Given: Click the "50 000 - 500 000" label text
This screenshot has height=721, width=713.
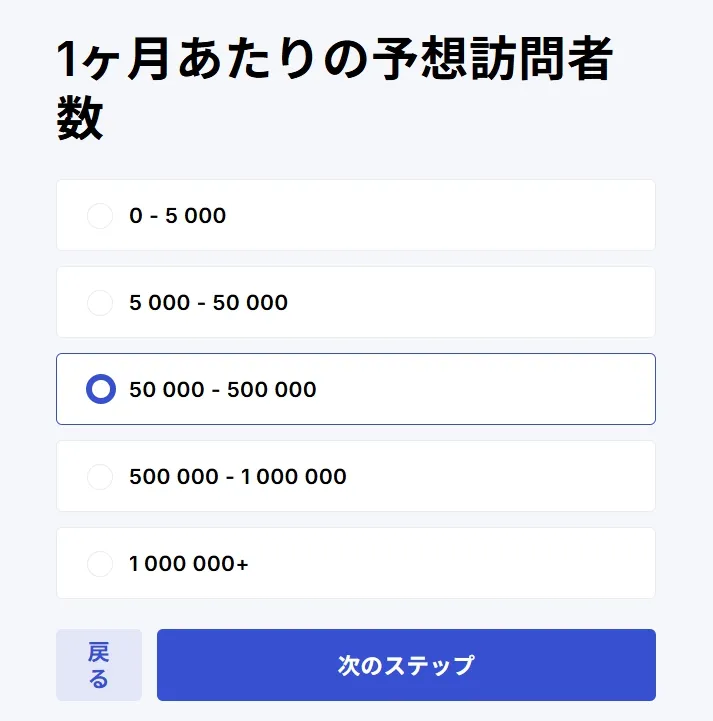Looking at the screenshot, I should click(222, 389).
